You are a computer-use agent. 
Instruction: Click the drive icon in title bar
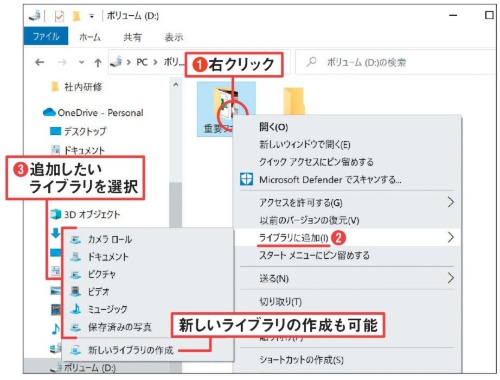point(35,15)
